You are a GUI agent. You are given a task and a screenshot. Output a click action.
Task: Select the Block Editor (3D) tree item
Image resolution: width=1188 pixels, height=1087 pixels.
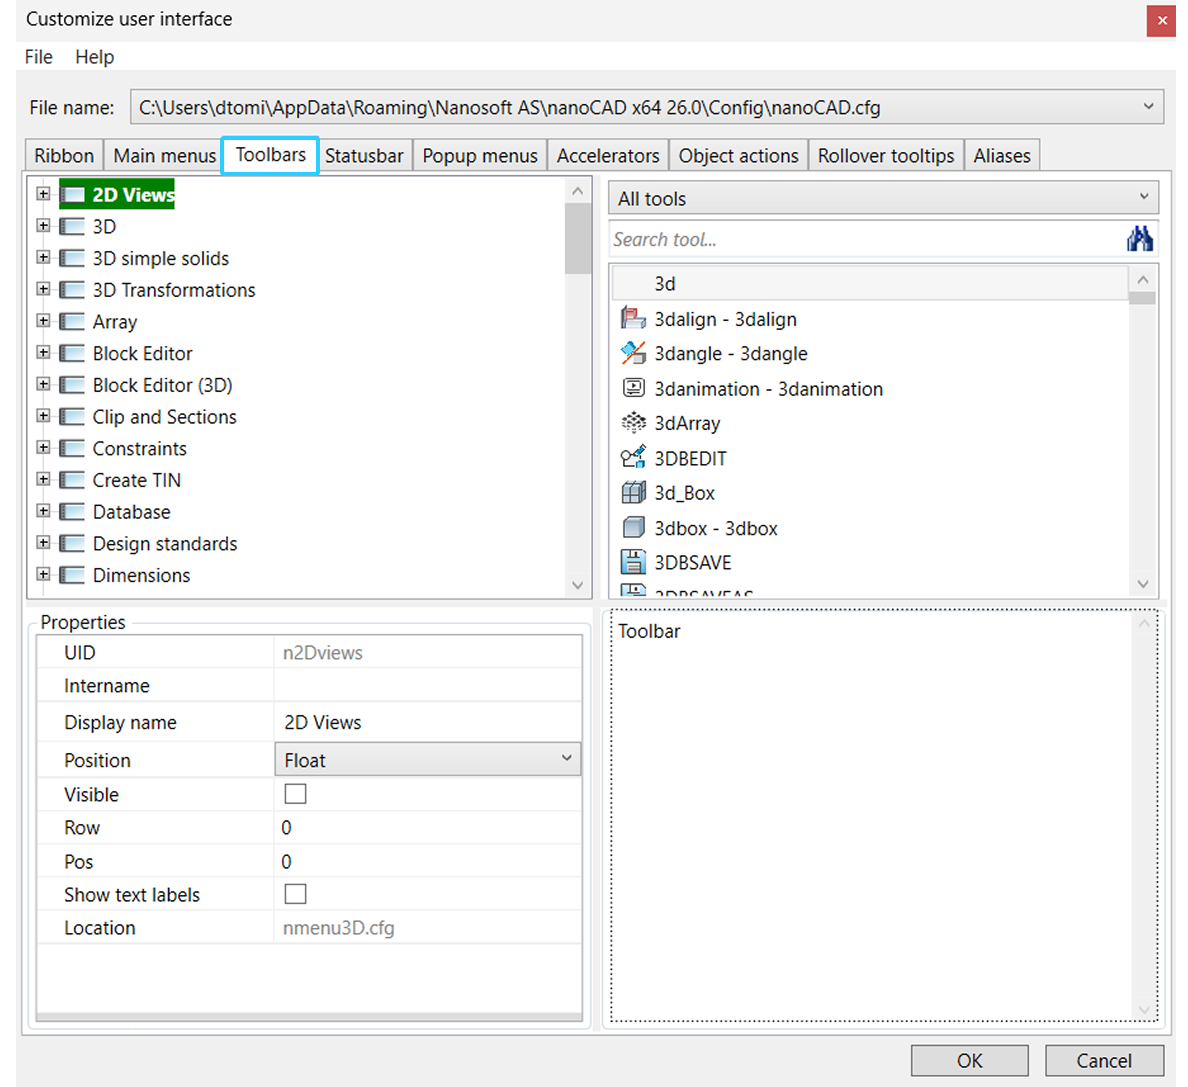(x=162, y=386)
